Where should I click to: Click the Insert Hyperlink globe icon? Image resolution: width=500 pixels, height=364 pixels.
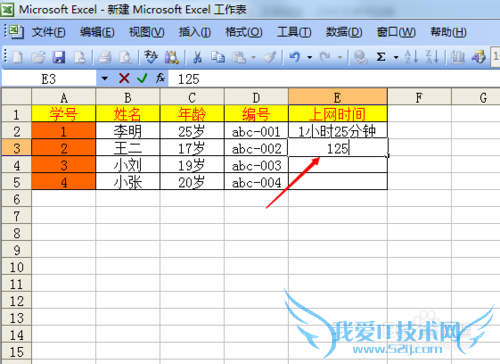[360, 58]
